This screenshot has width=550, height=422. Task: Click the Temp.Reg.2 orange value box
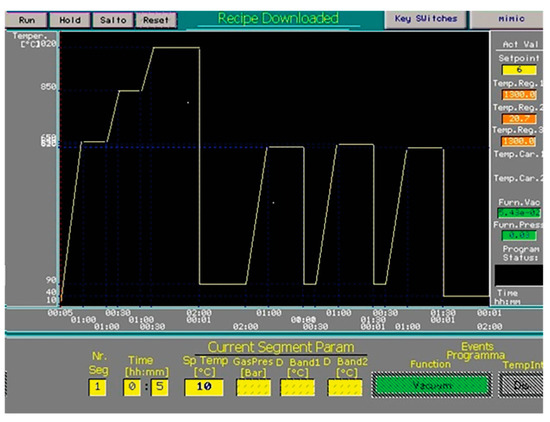coord(519,119)
